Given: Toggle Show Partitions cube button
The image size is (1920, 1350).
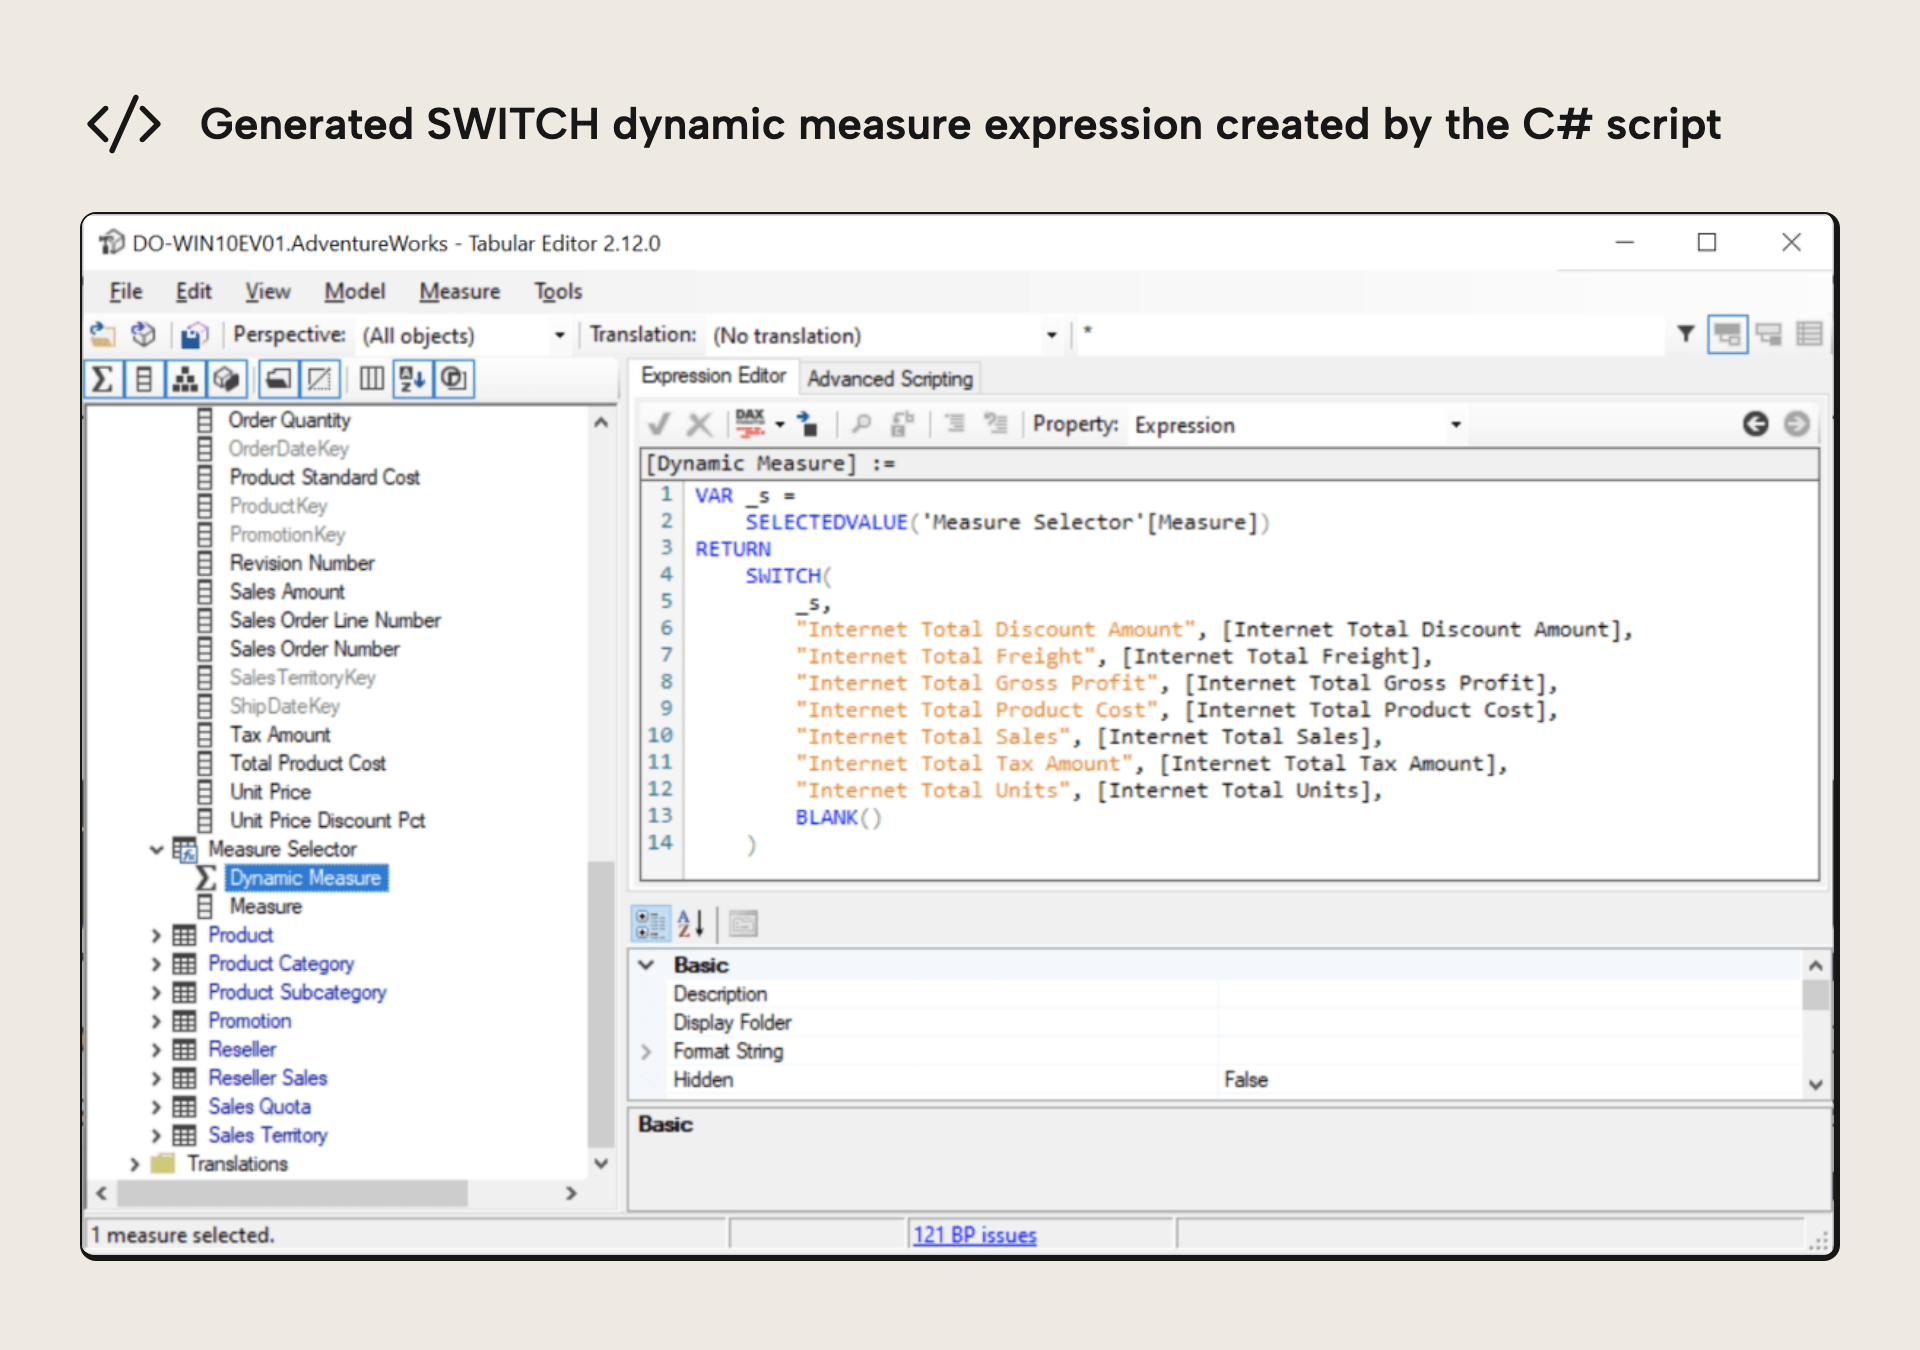Looking at the screenshot, I should [226, 379].
